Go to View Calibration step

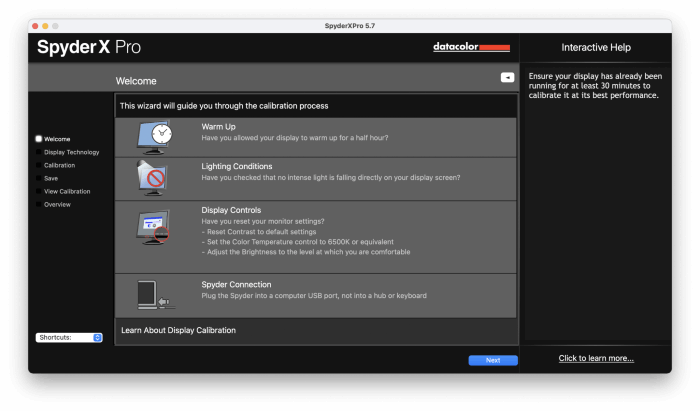(x=67, y=191)
